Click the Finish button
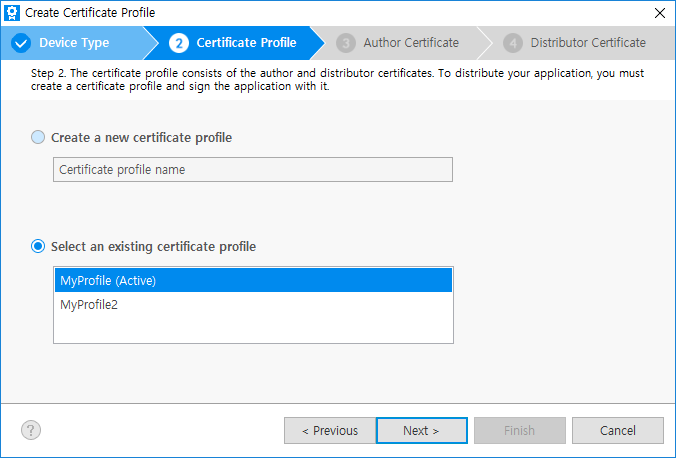Screen dimensions: 676x458 tap(519, 431)
